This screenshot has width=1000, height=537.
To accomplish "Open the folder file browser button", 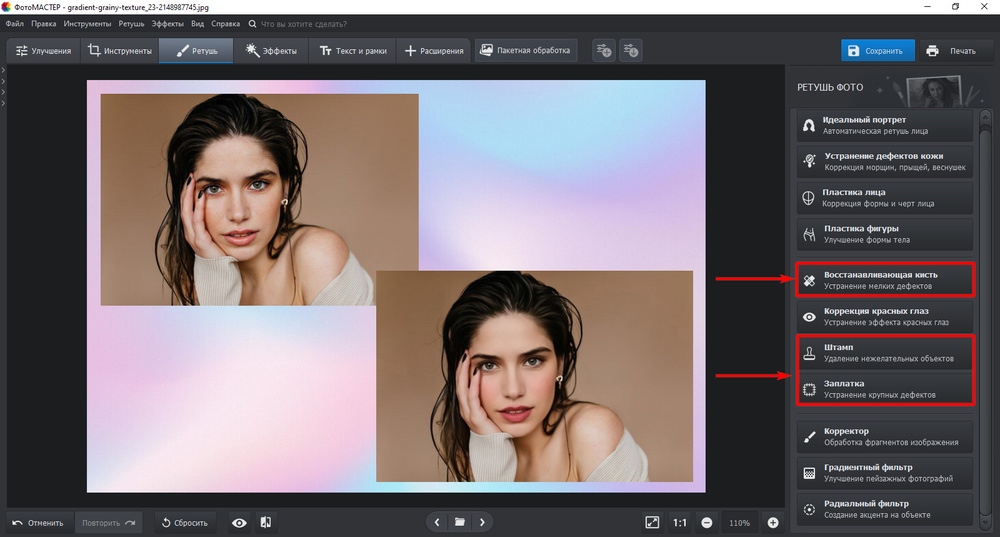I will pyautogui.click(x=459, y=522).
